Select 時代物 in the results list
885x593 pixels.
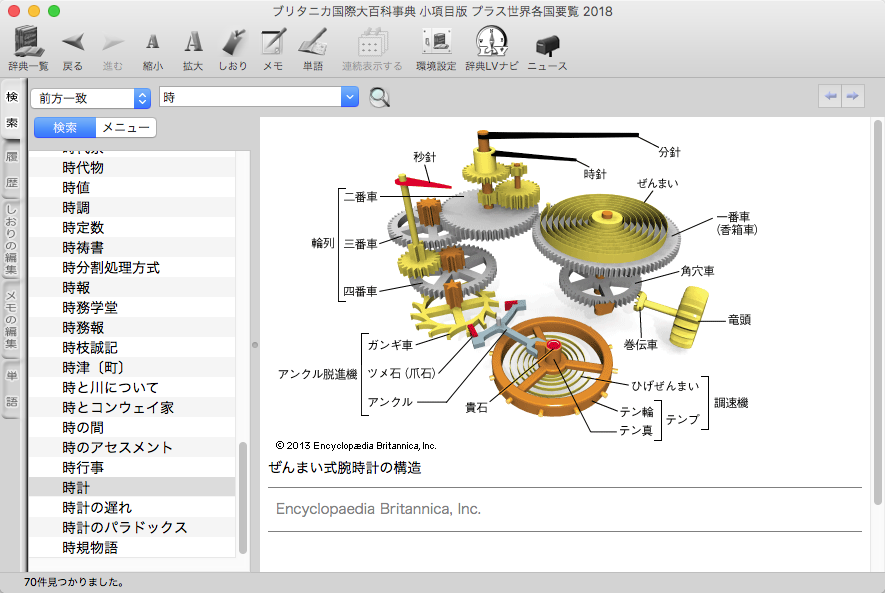132,168
